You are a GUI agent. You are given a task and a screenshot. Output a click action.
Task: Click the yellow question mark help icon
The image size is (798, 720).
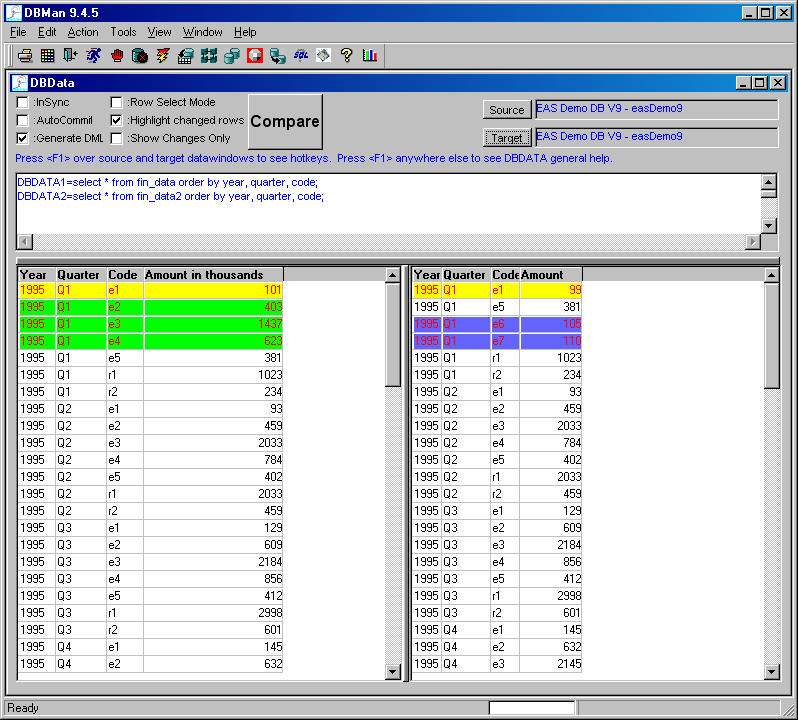347,56
